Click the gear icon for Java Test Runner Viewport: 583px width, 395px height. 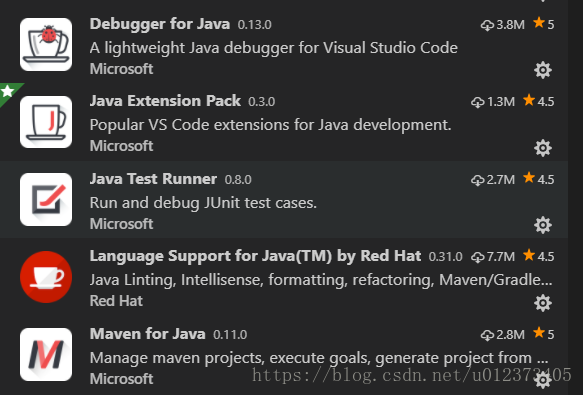tap(543, 225)
